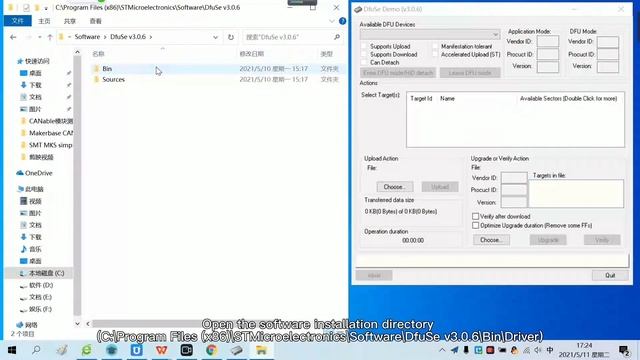Click the Verify button
Viewport: 640px width, 360px height.
click(x=602, y=240)
